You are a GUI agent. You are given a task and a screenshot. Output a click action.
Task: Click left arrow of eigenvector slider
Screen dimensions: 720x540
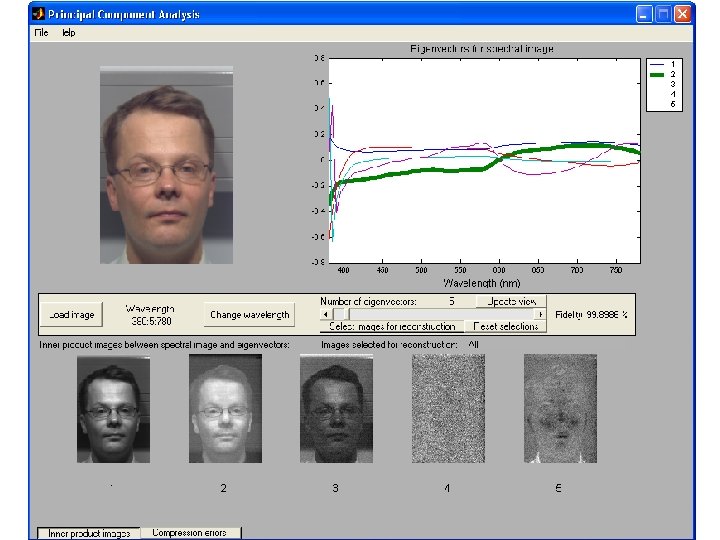(x=324, y=314)
